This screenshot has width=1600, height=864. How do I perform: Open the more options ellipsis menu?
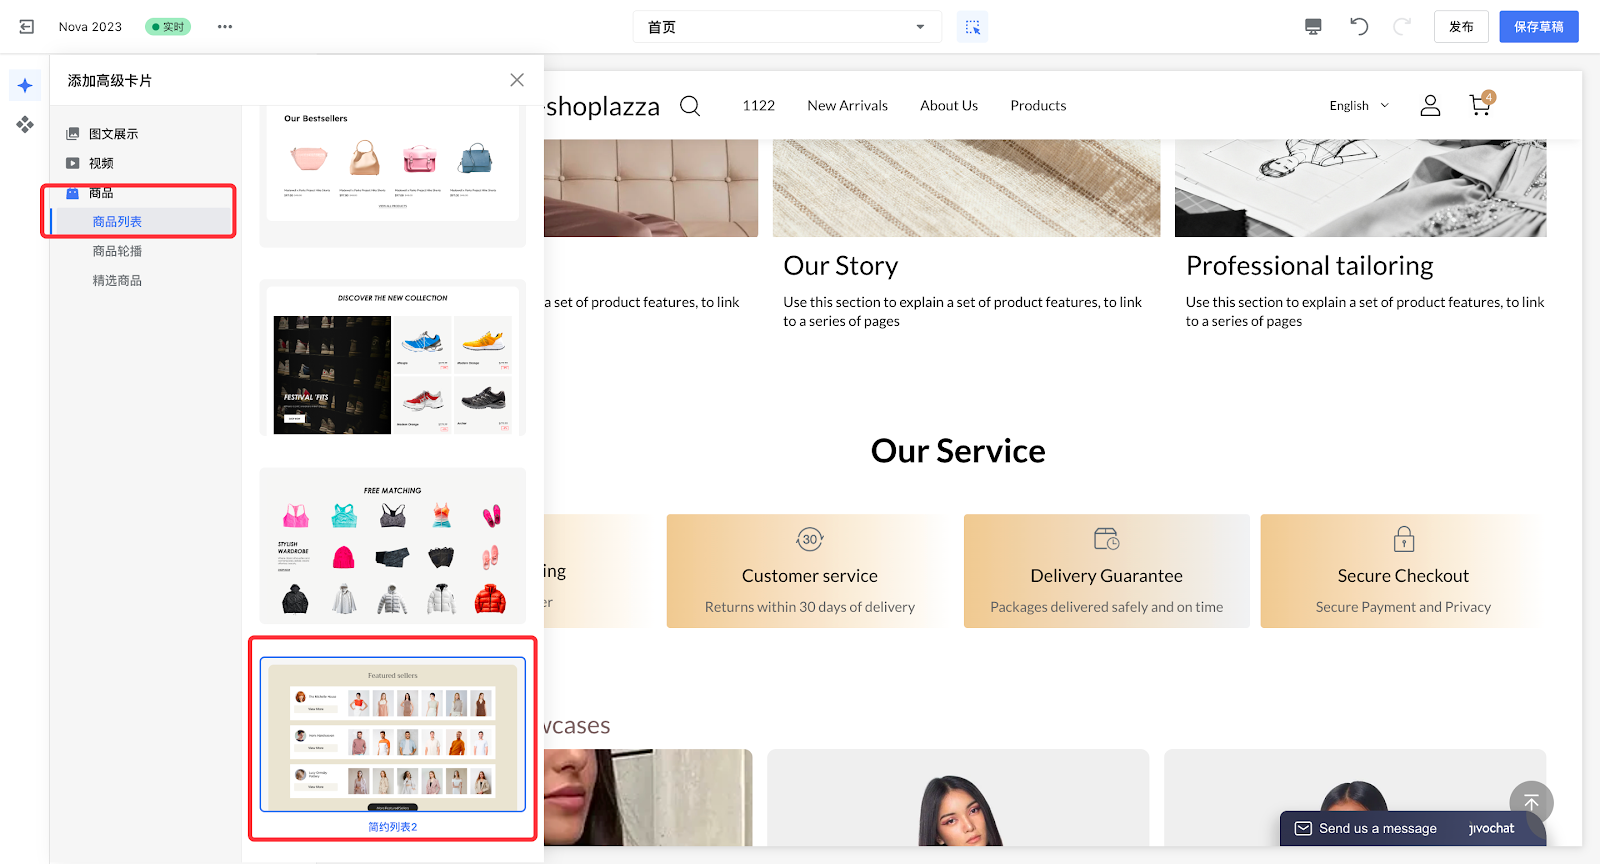(x=225, y=27)
